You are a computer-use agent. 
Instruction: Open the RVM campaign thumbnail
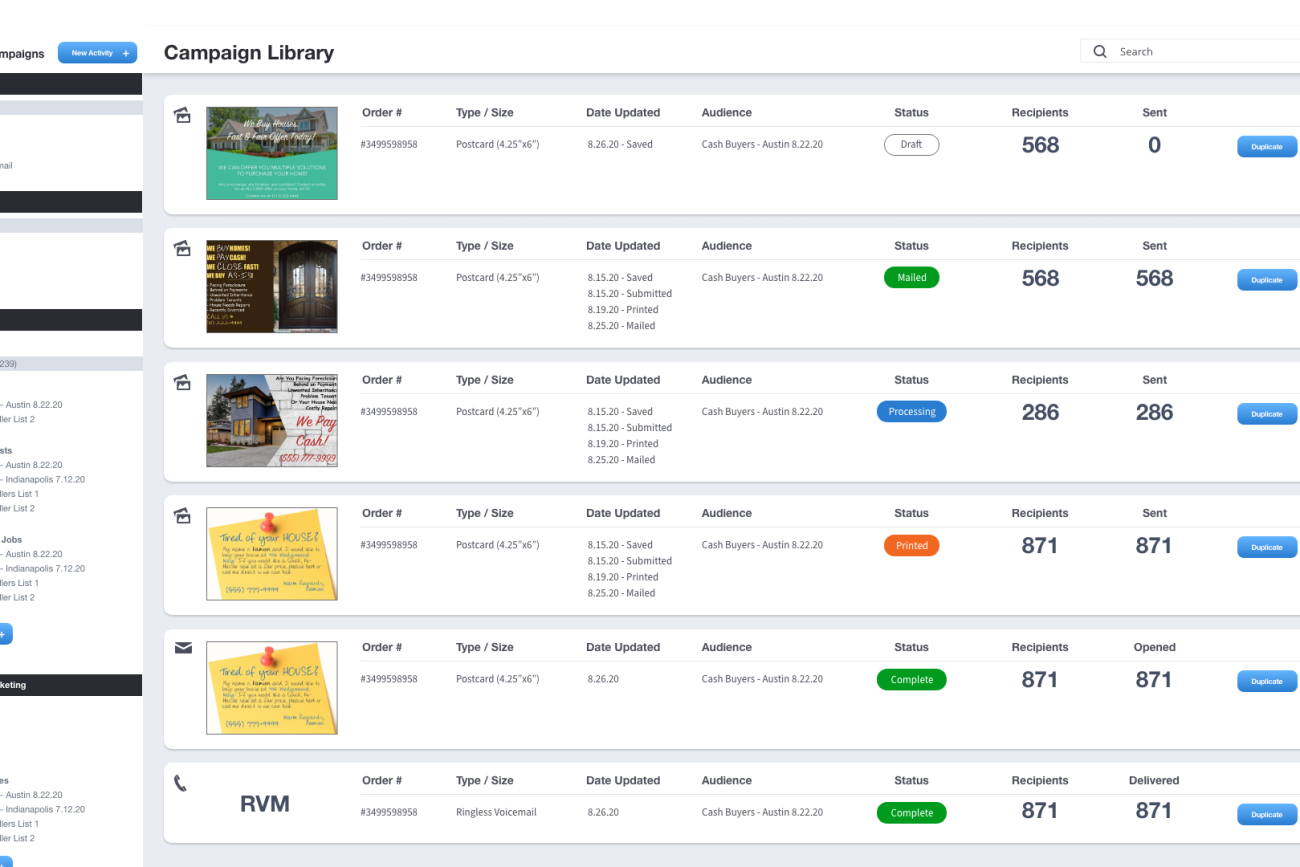[265, 804]
